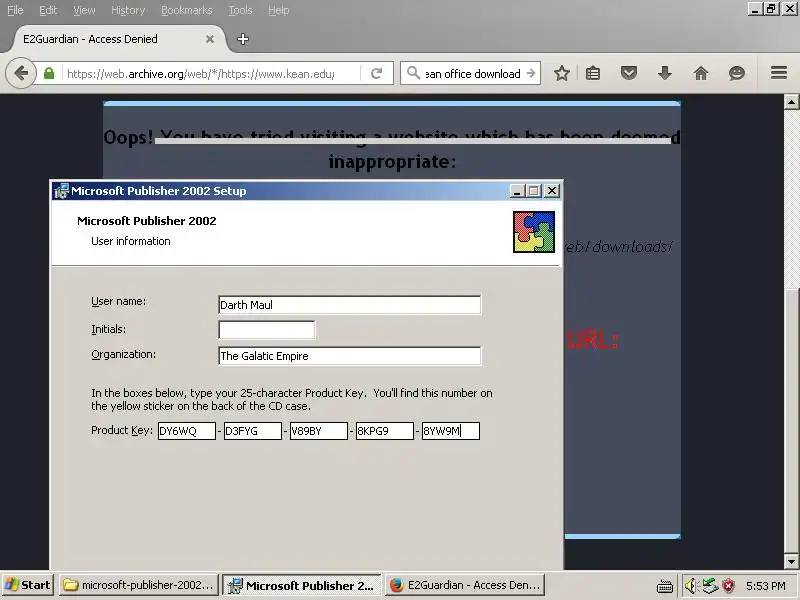Open the Bookmarks menu
Image resolution: width=800 pixels, height=600 pixels.
[x=187, y=10]
